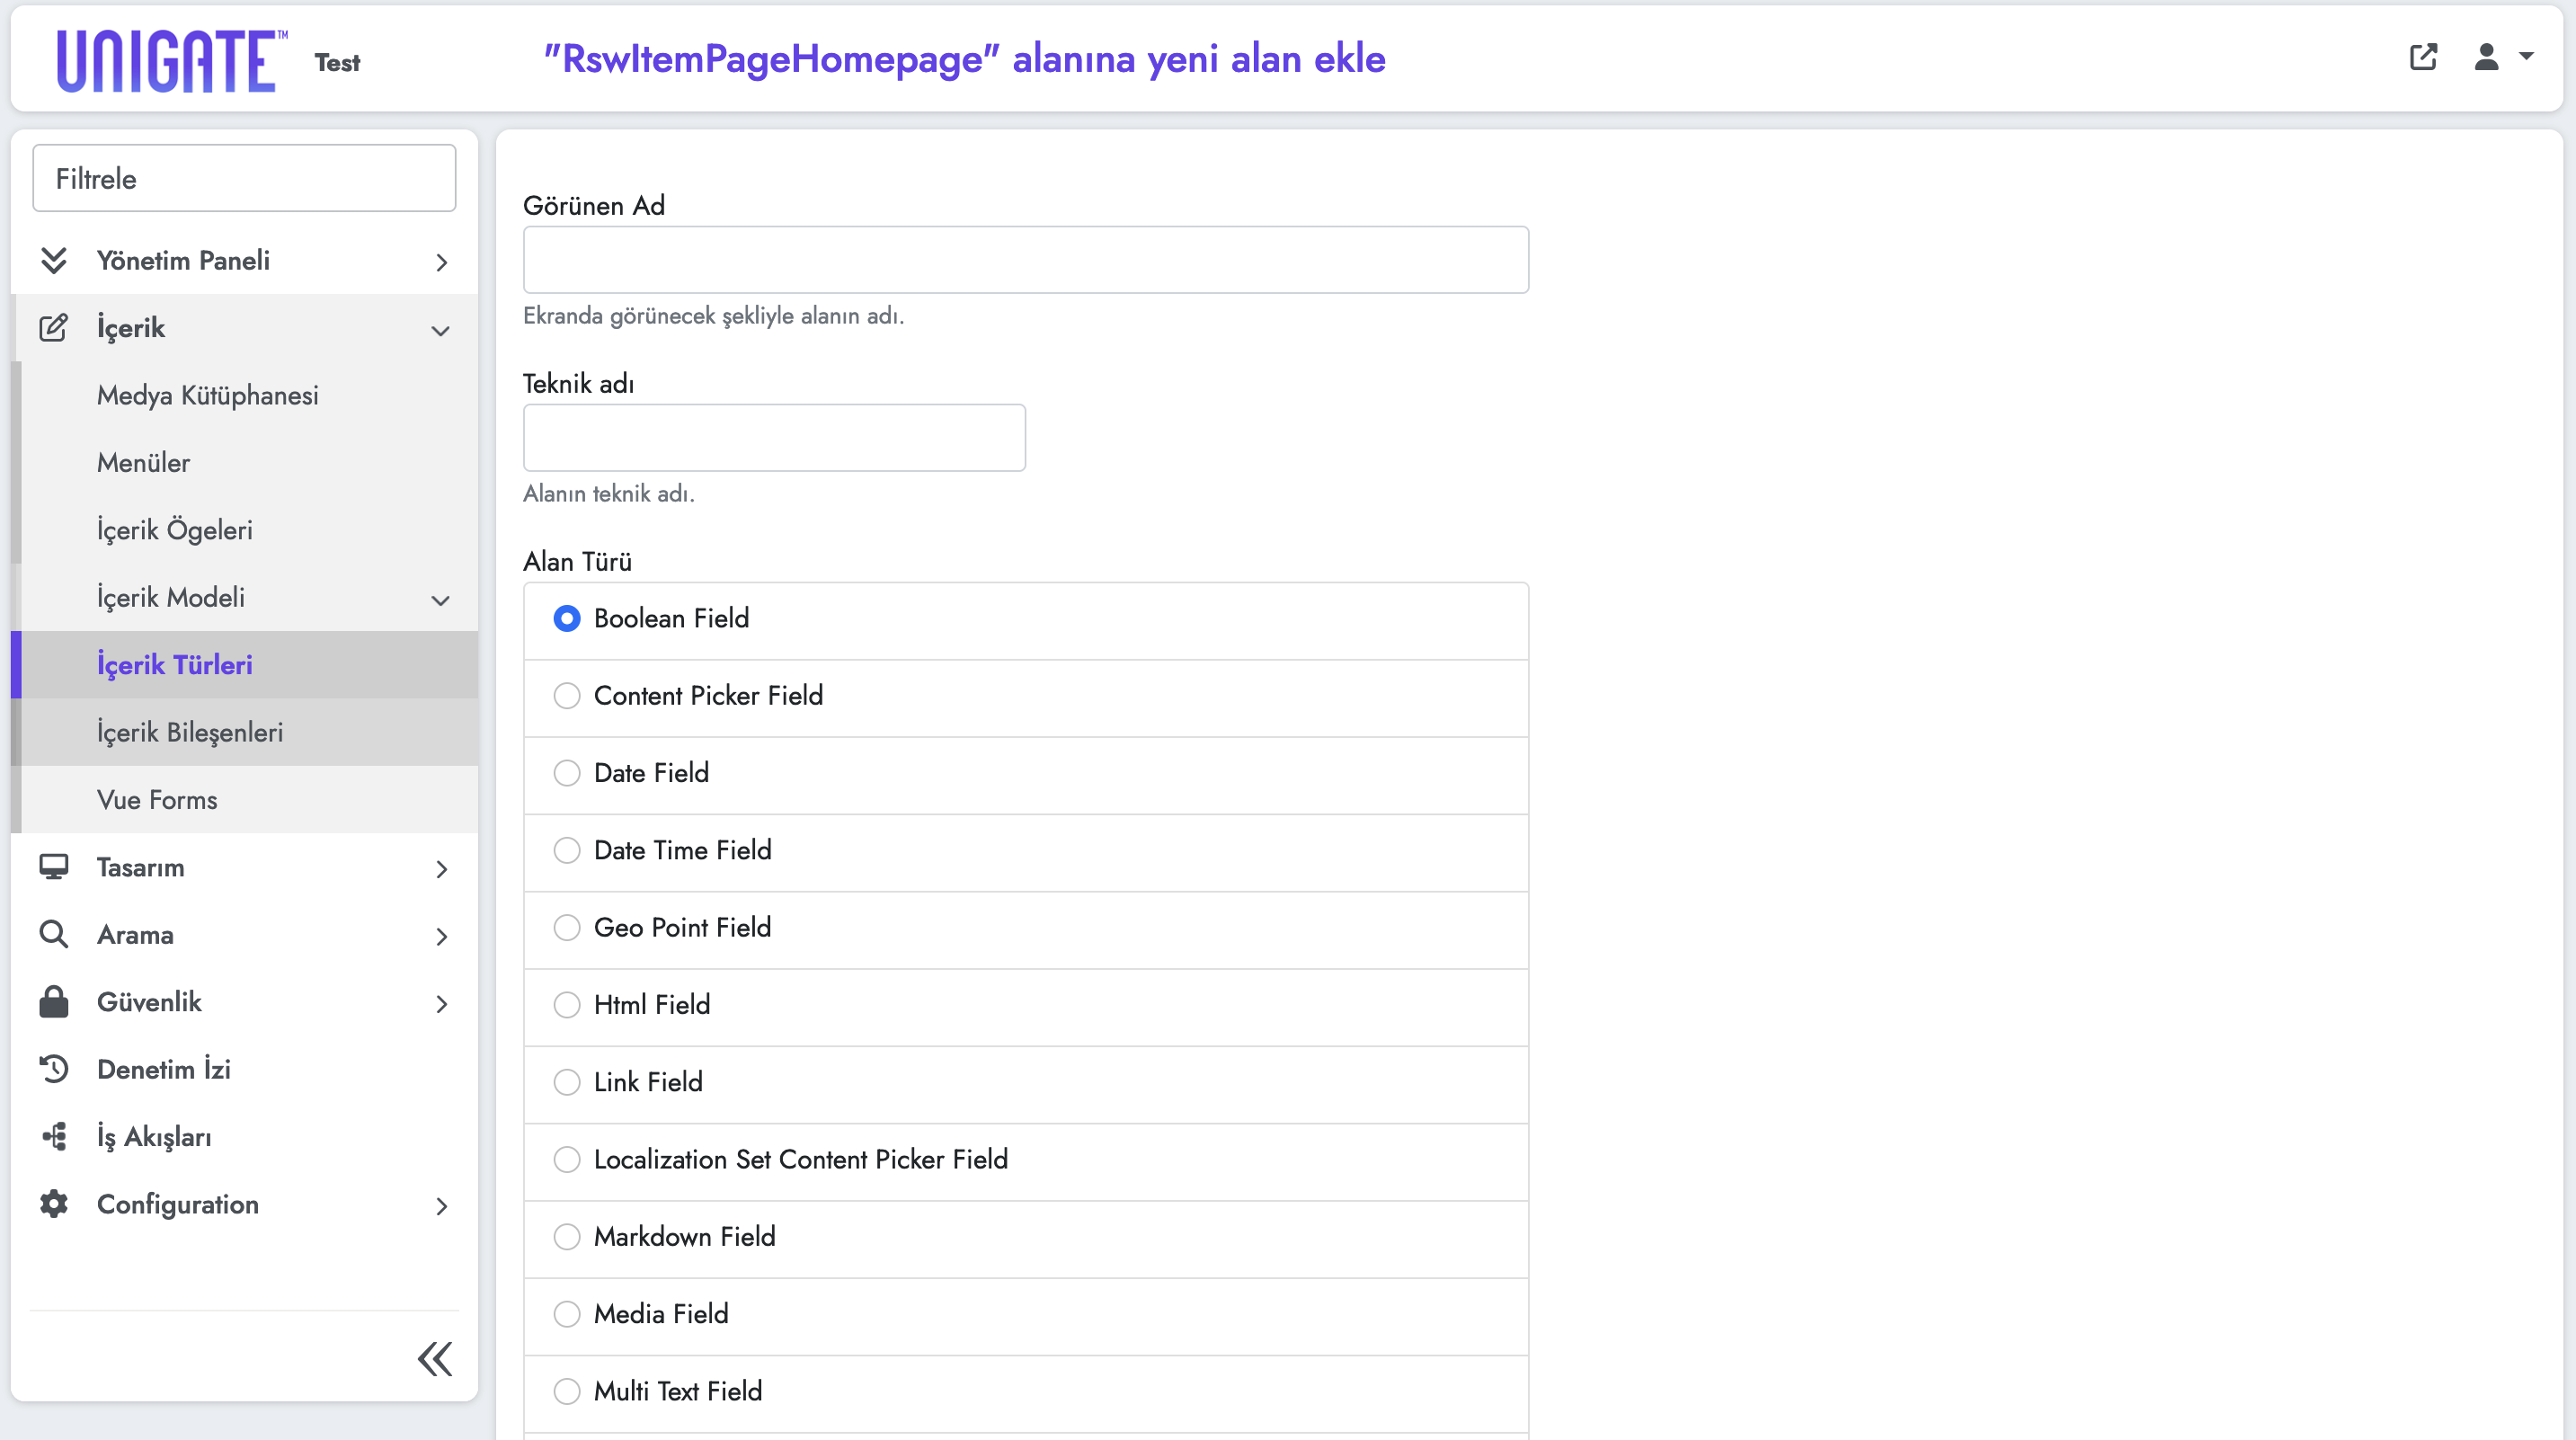
Task: Click the Görünen Ad input field
Action: coord(1026,260)
